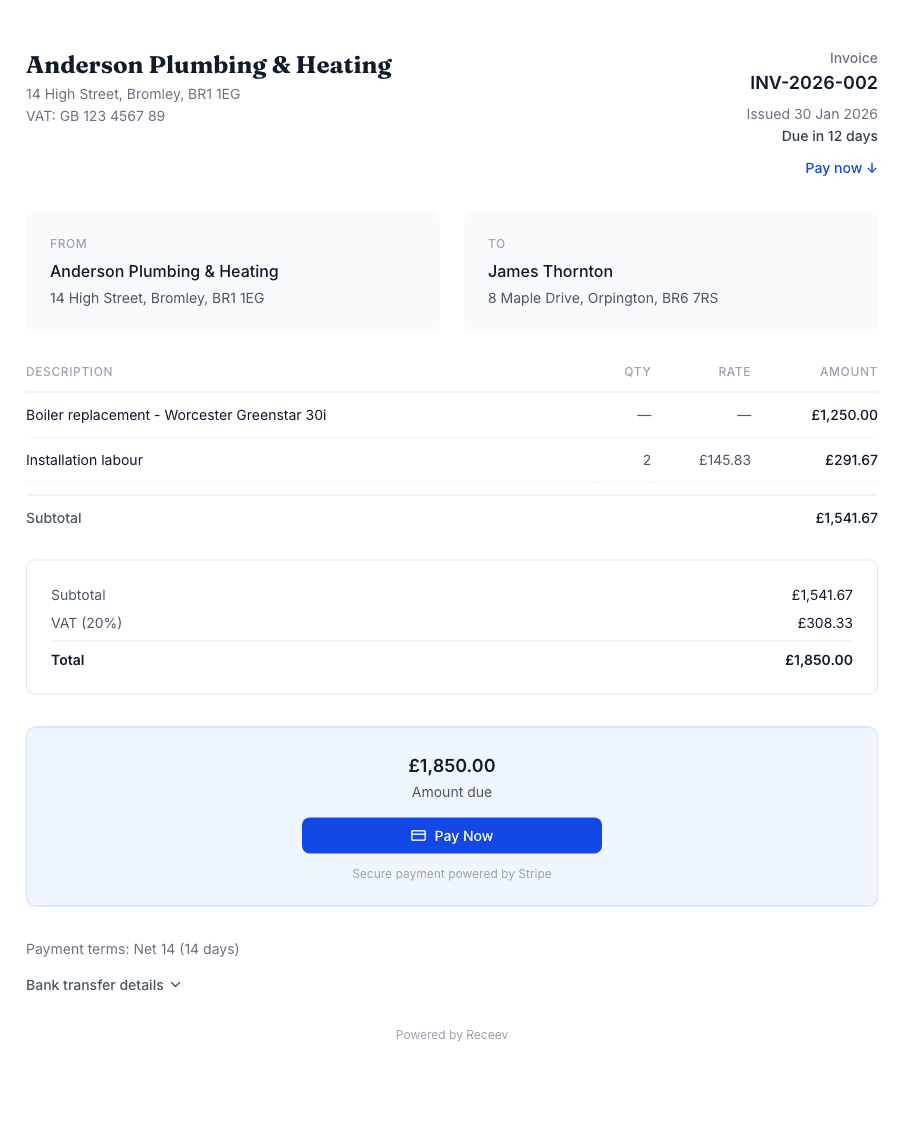Select the invoice number INV-2026-002

pos(813,83)
